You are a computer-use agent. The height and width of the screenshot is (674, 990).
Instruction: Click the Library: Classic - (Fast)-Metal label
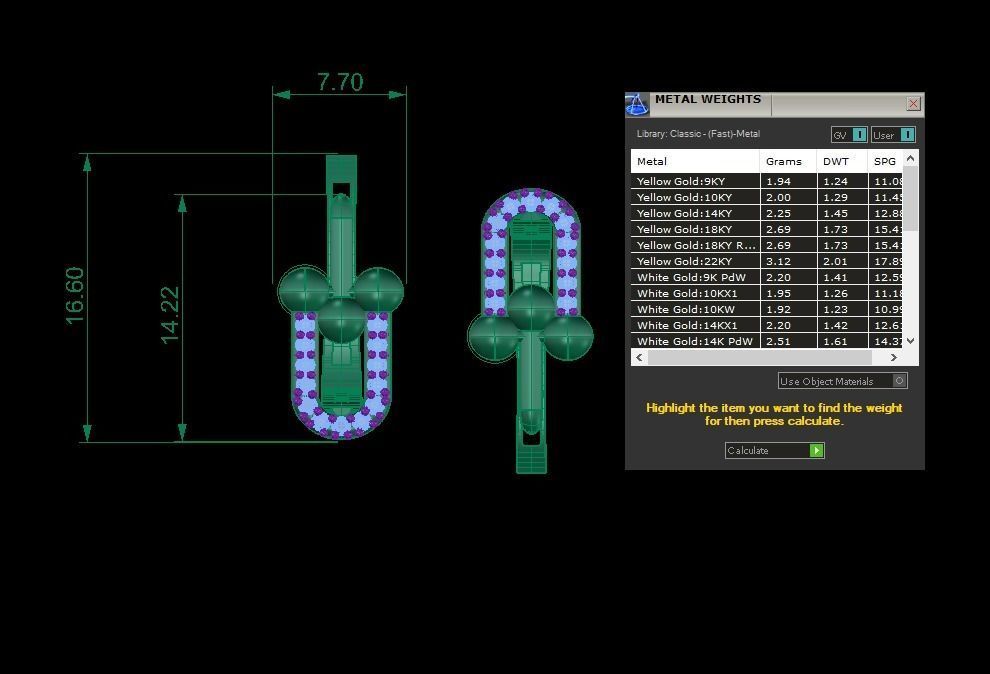(x=698, y=134)
